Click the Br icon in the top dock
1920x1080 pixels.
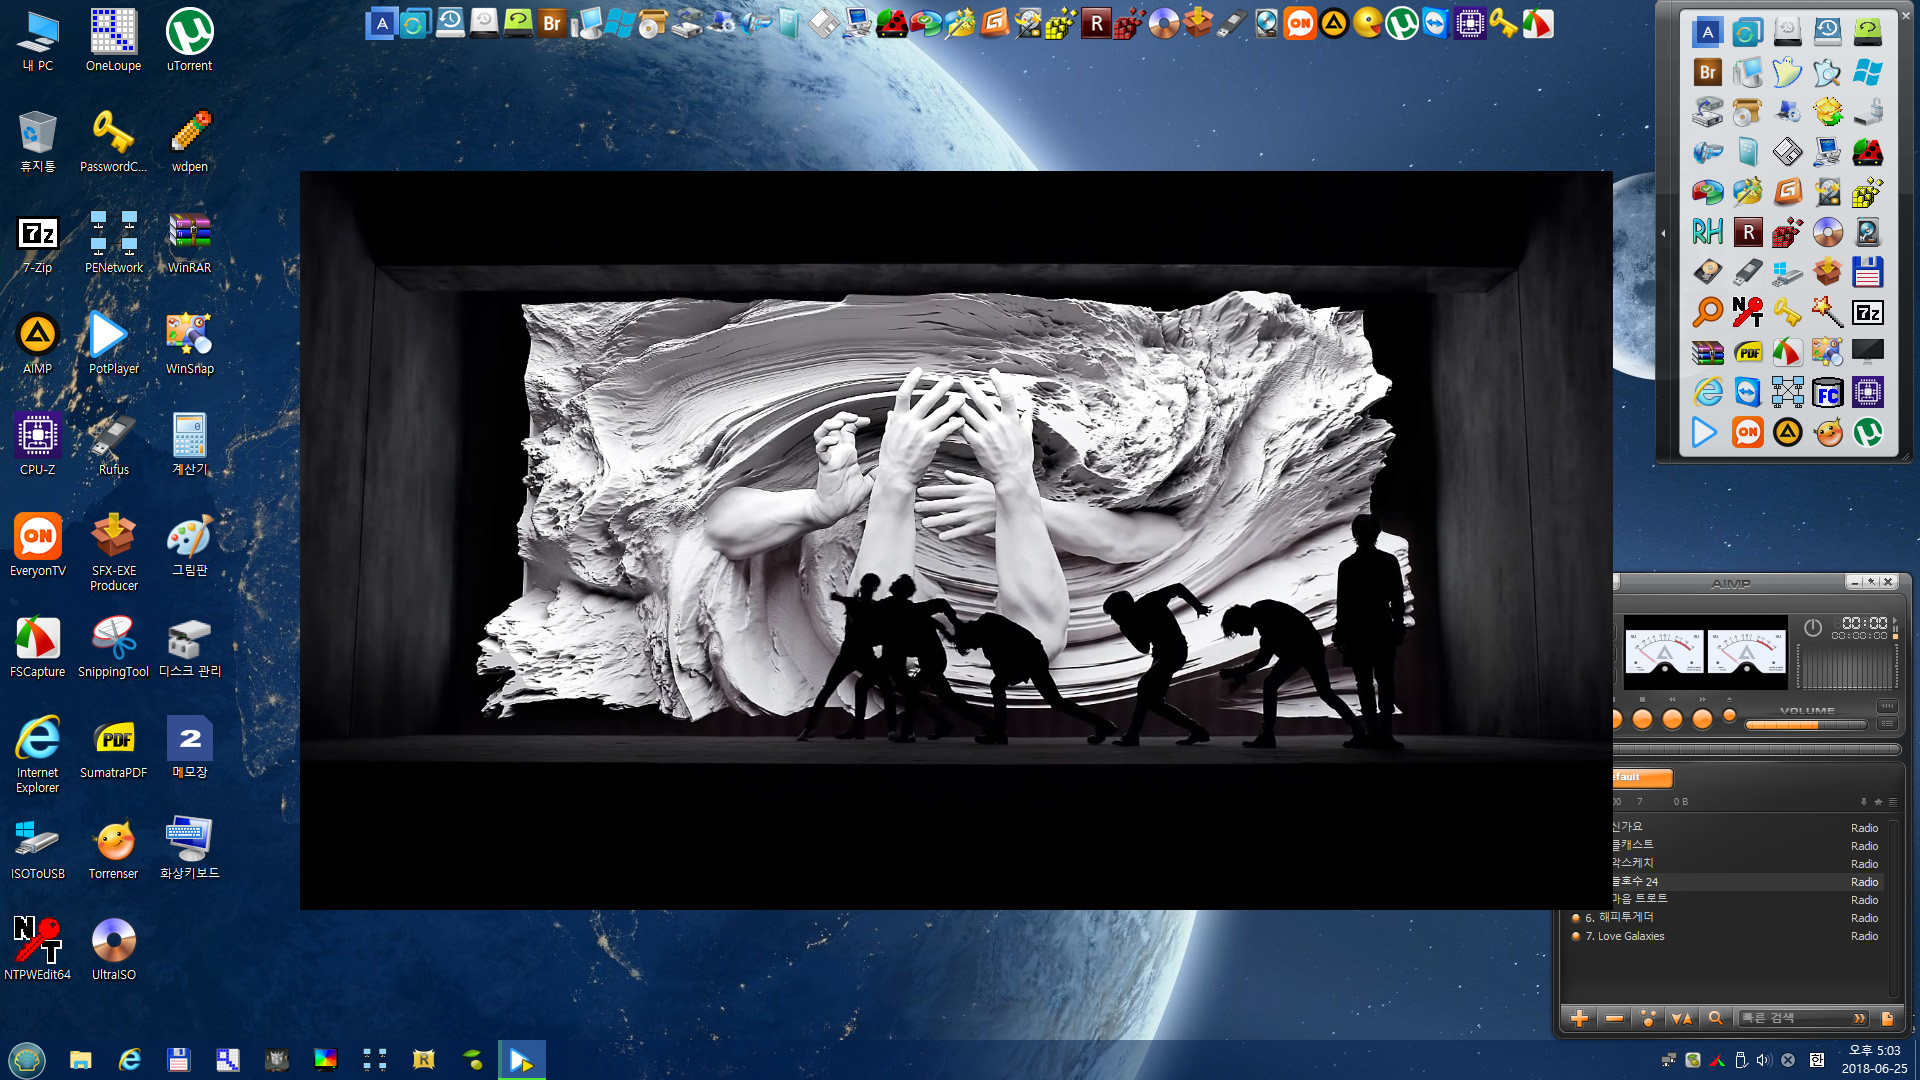(x=552, y=23)
